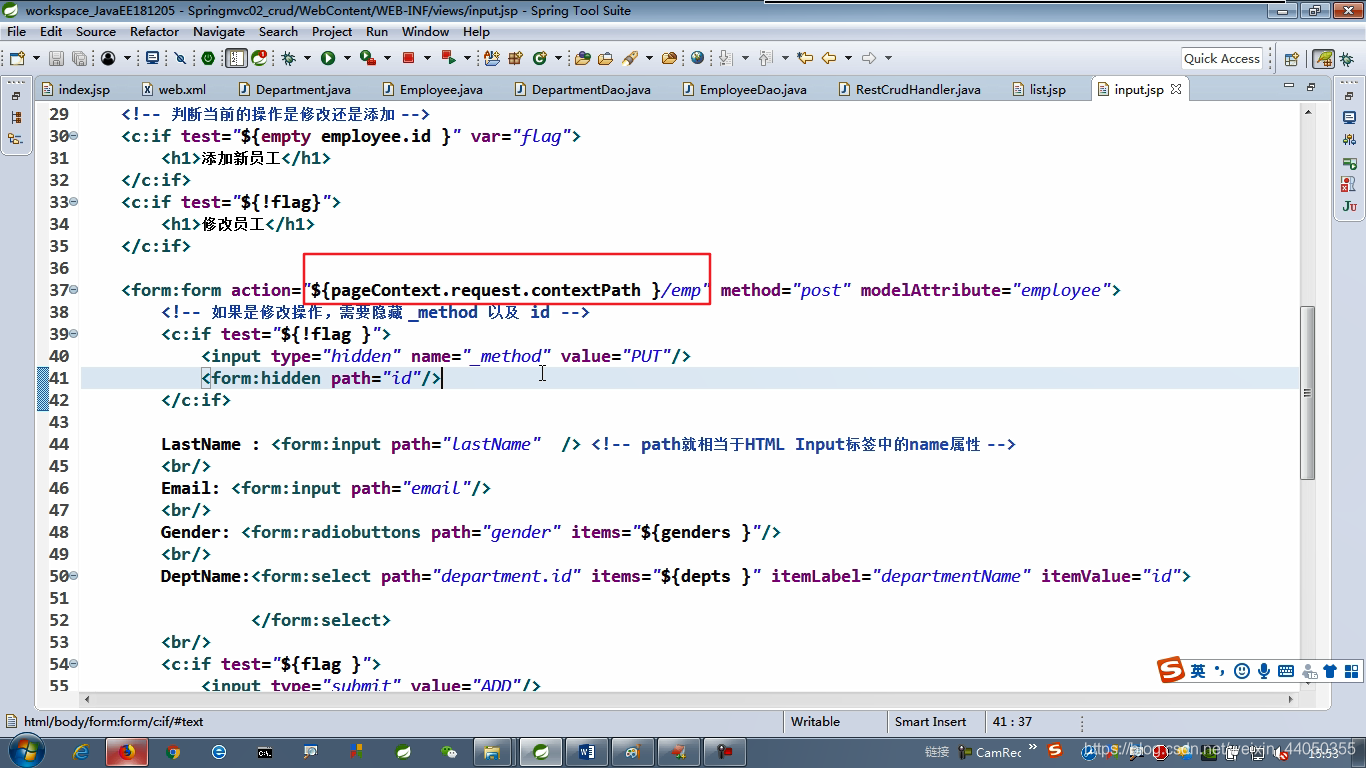Click the Back navigation arrow
Image resolution: width=1366 pixels, height=768 pixels.
click(x=828, y=58)
